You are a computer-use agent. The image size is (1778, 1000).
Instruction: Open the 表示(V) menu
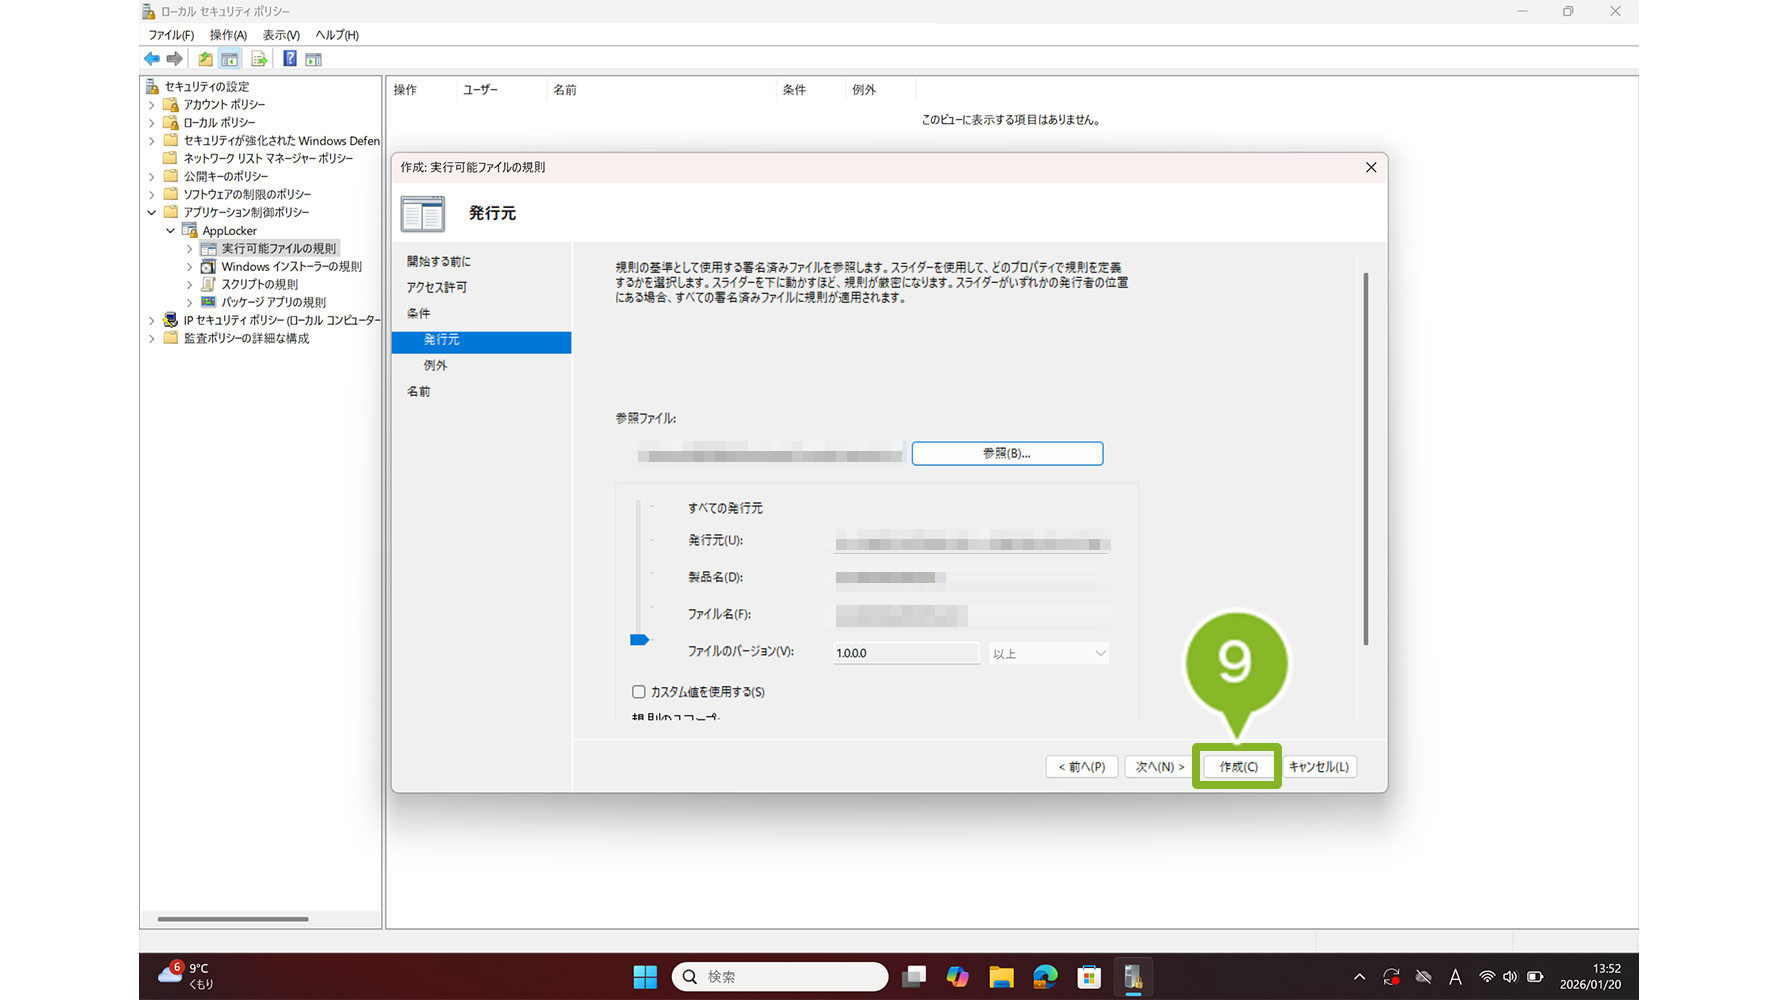point(281,35)
